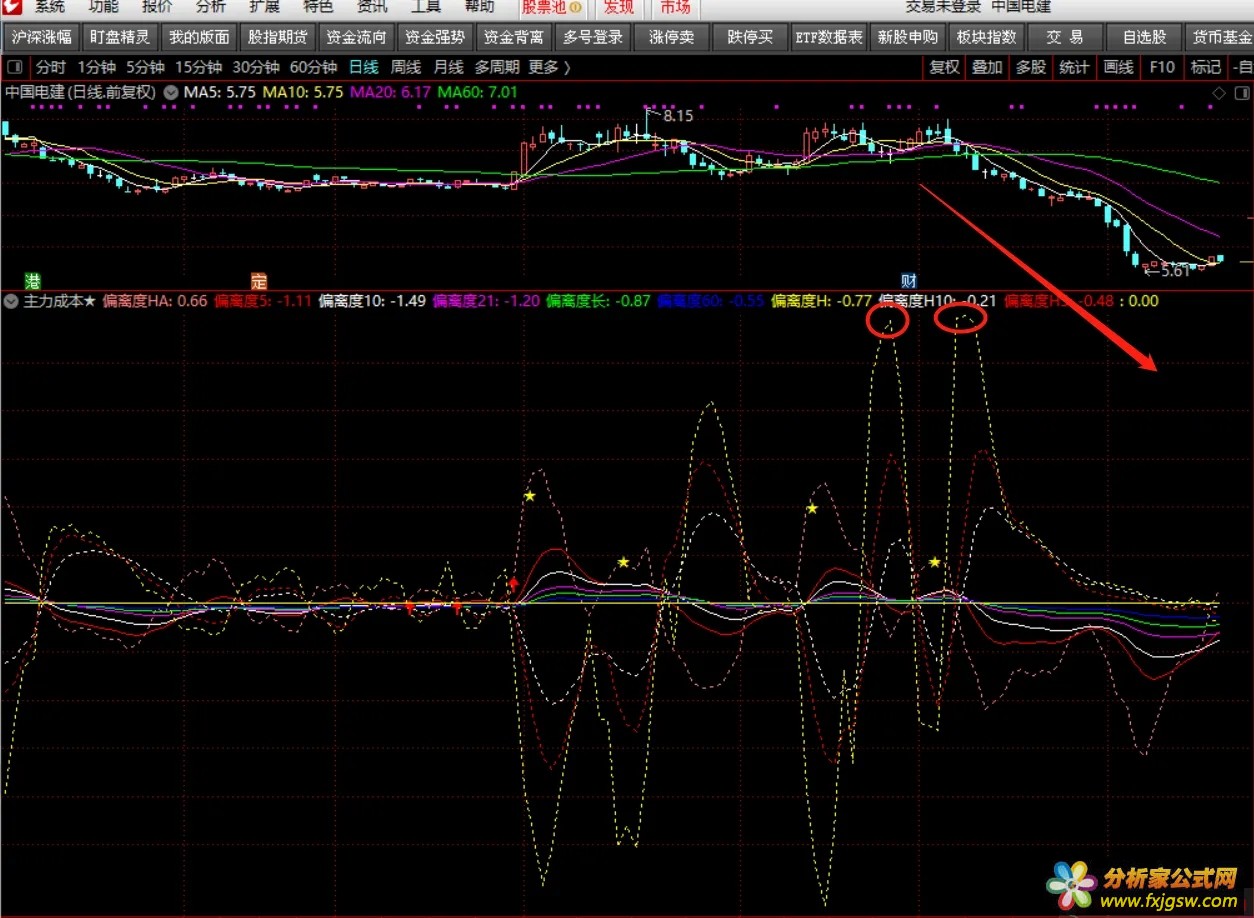Open the 资讯 menu

click(372, 6)
